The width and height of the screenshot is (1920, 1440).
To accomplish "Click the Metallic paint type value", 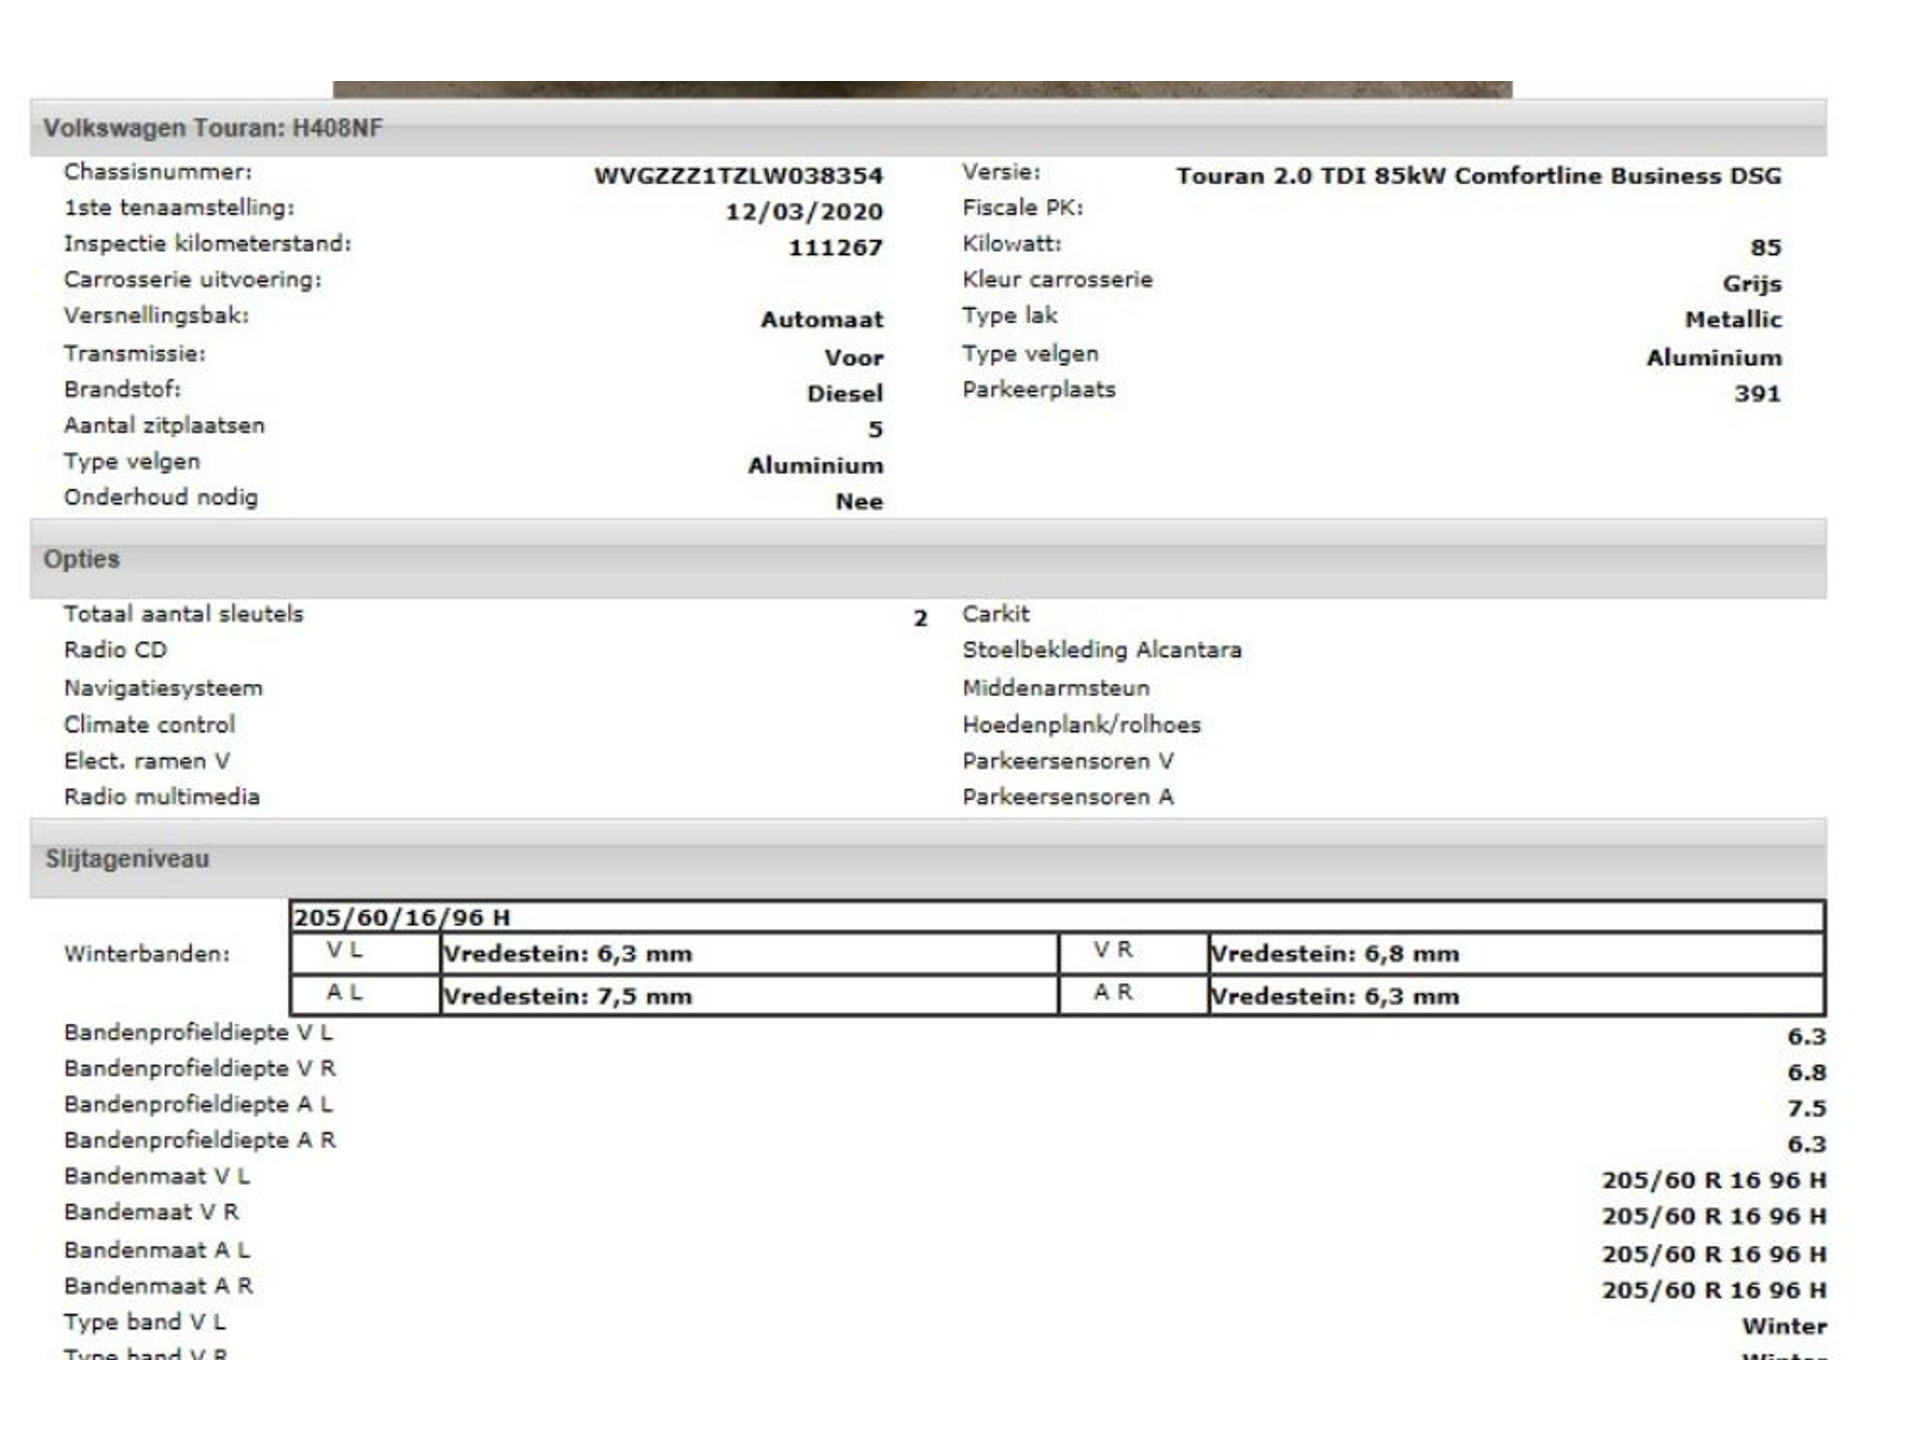I will point(1733,320).
